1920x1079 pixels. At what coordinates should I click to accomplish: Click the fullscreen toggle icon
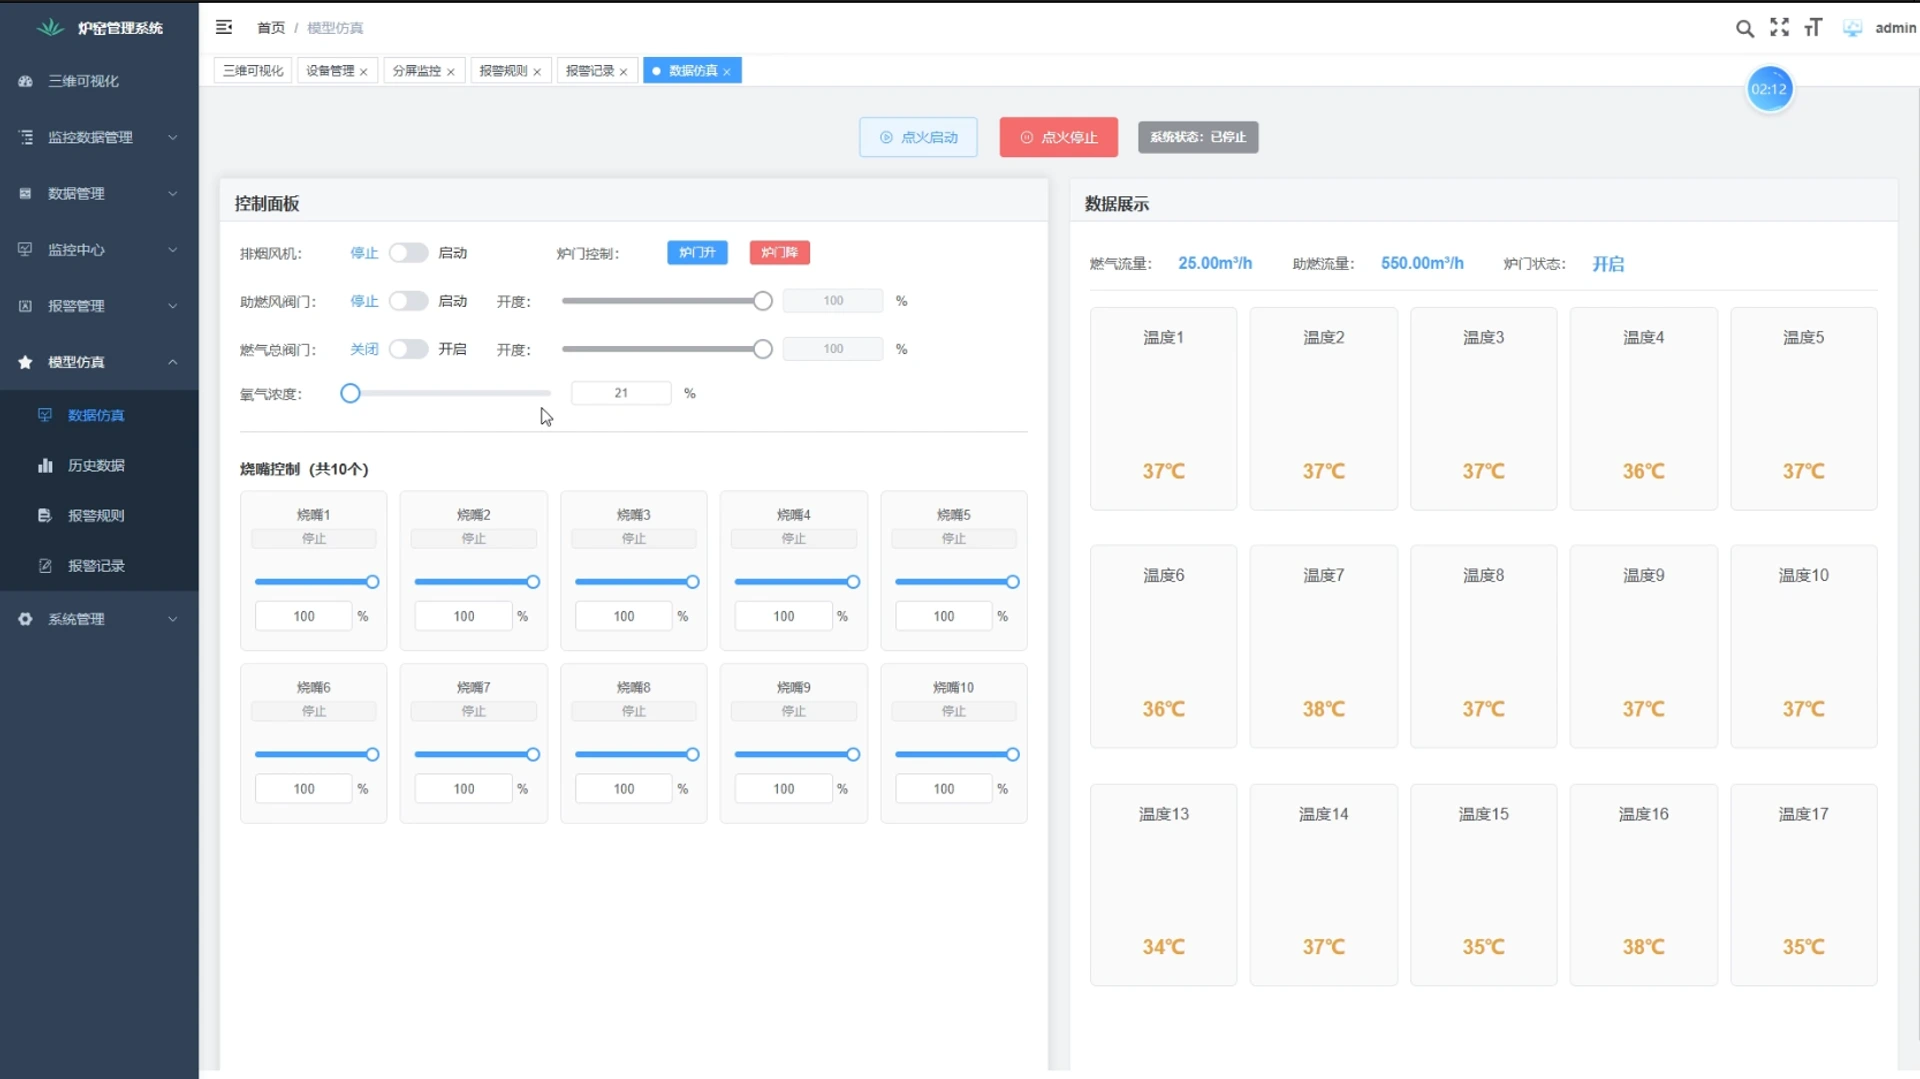1779,27
